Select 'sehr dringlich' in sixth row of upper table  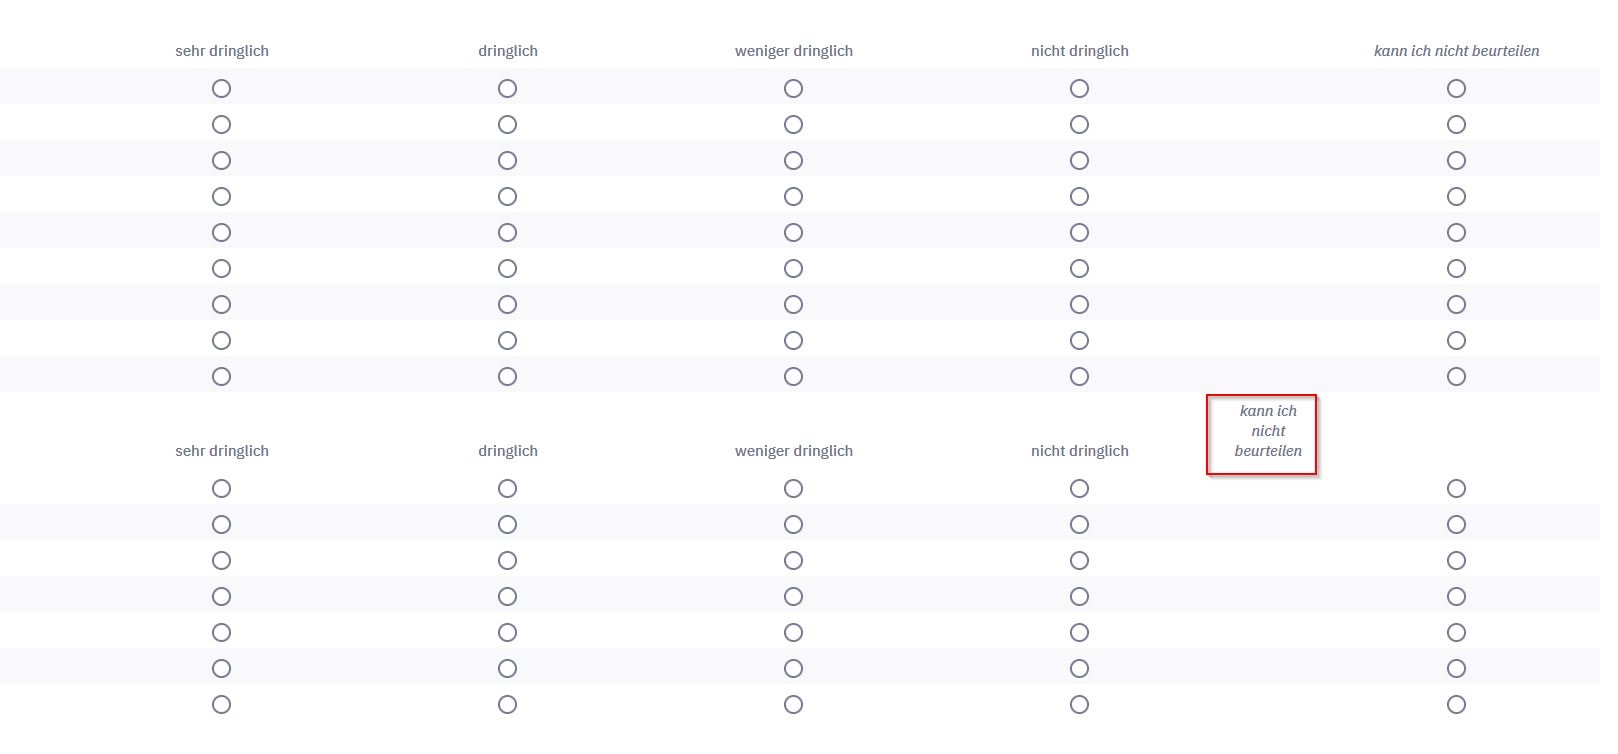pos(221,269)
